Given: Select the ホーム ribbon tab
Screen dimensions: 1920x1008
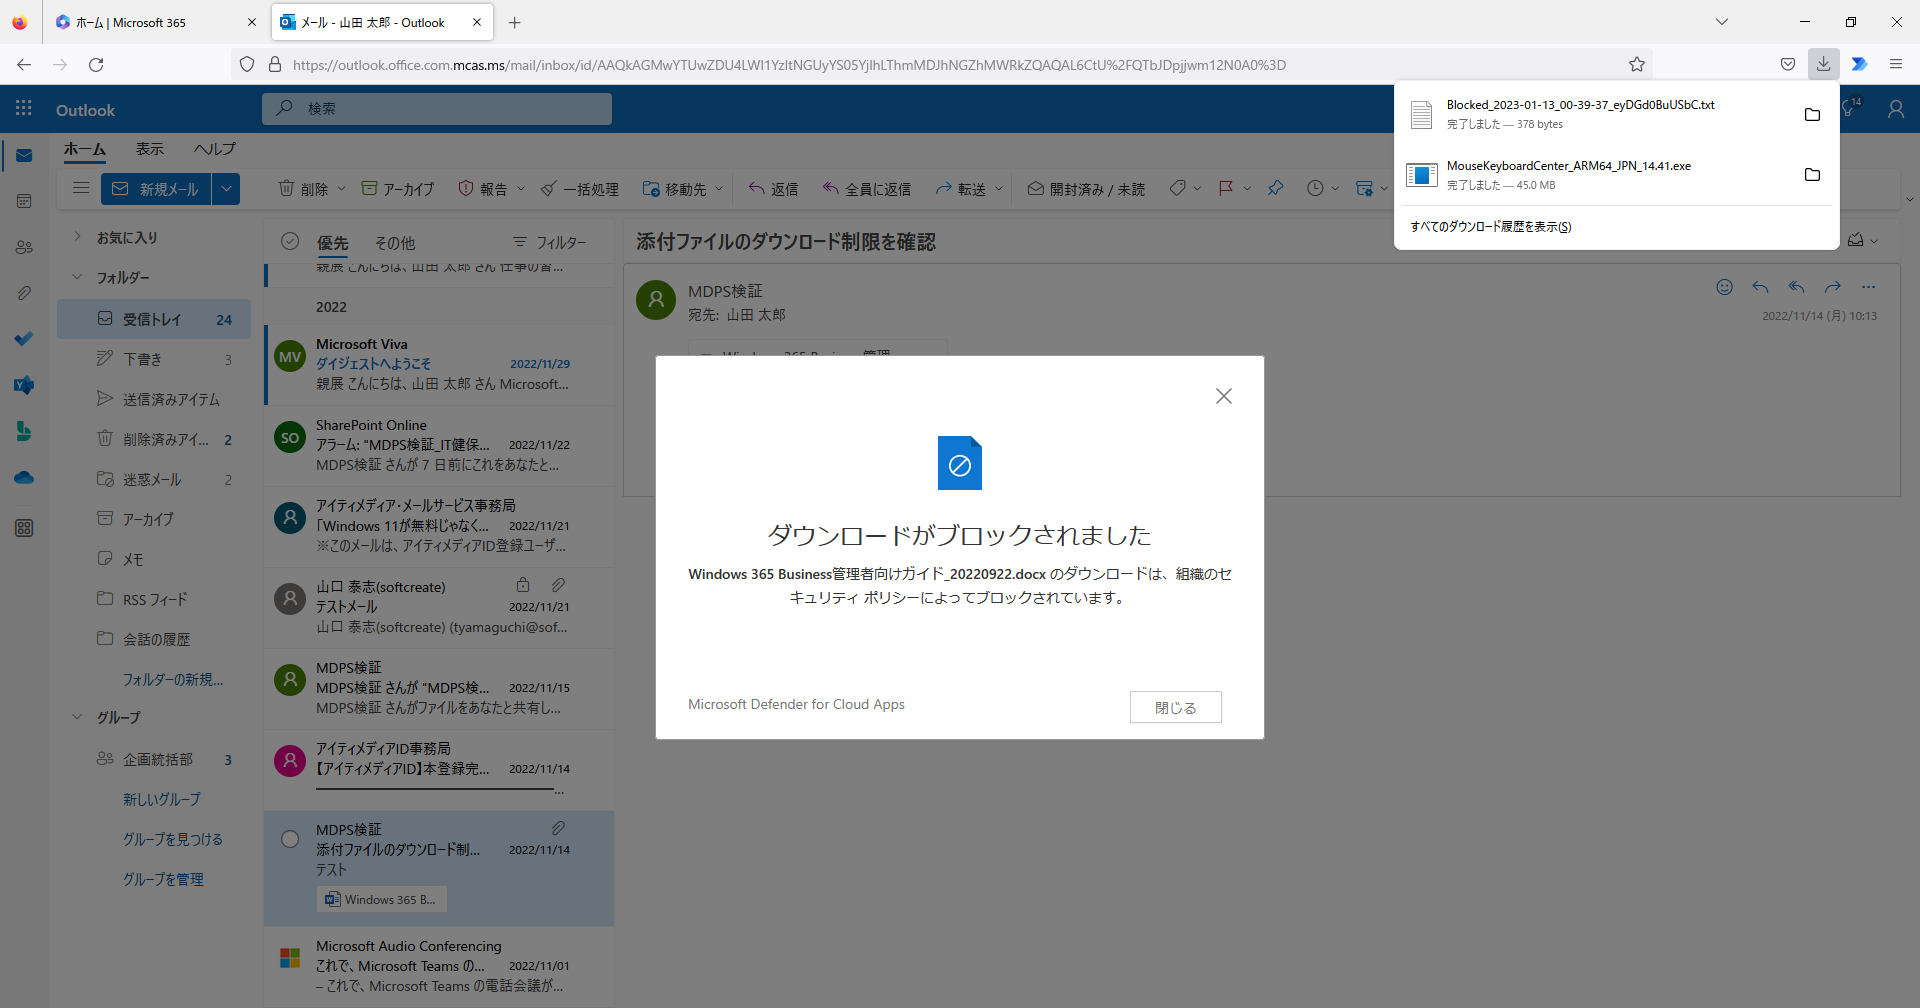Looking at the screenshot, I should [x=85, y=149].
